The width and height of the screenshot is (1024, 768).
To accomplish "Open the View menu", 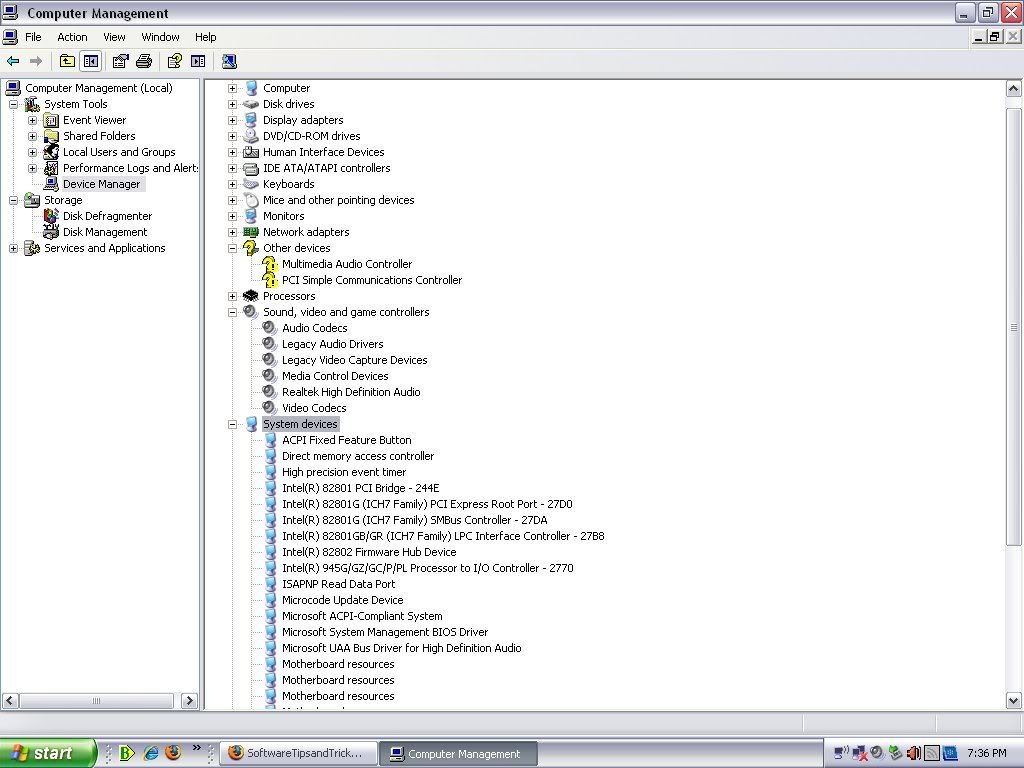I will pyautogui.click(x=114, y=37).
